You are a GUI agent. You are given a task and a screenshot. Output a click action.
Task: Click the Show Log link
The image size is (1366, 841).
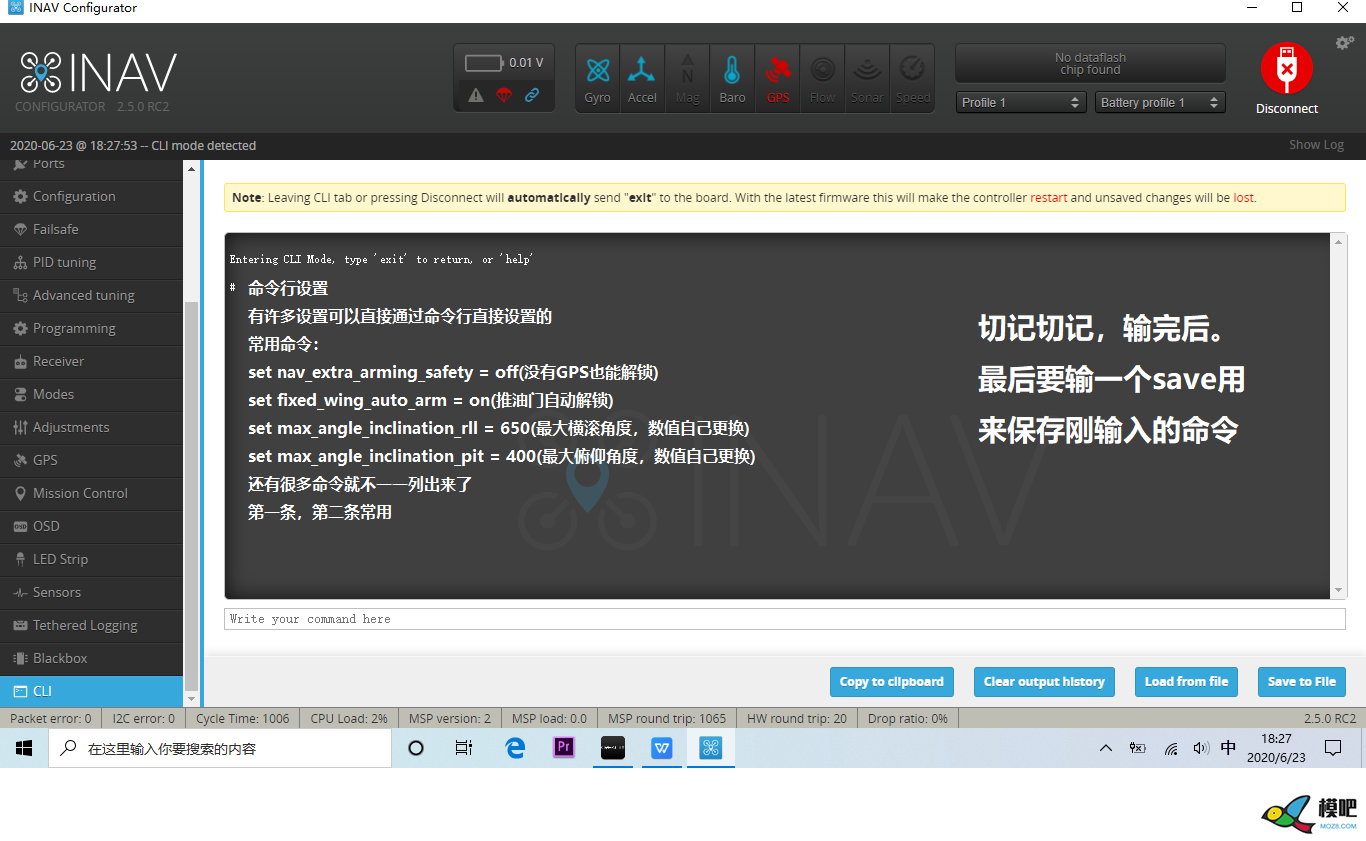point(1316,145)
